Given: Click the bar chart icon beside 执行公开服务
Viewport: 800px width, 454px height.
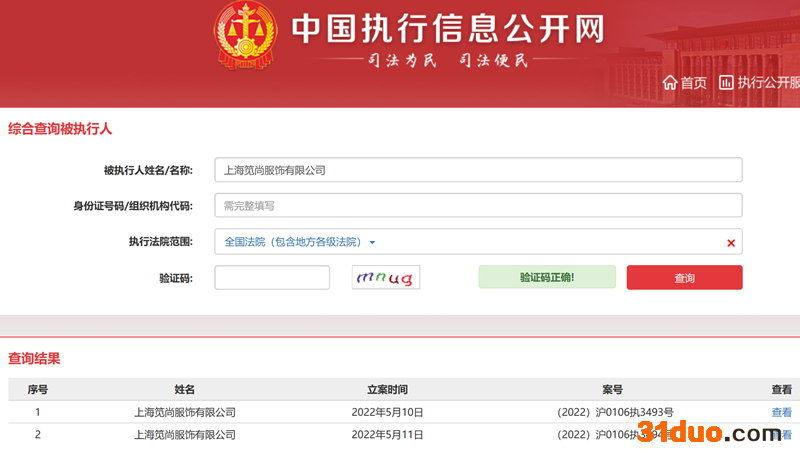Looking at the screenshot, I should click(x=726, y=82).
